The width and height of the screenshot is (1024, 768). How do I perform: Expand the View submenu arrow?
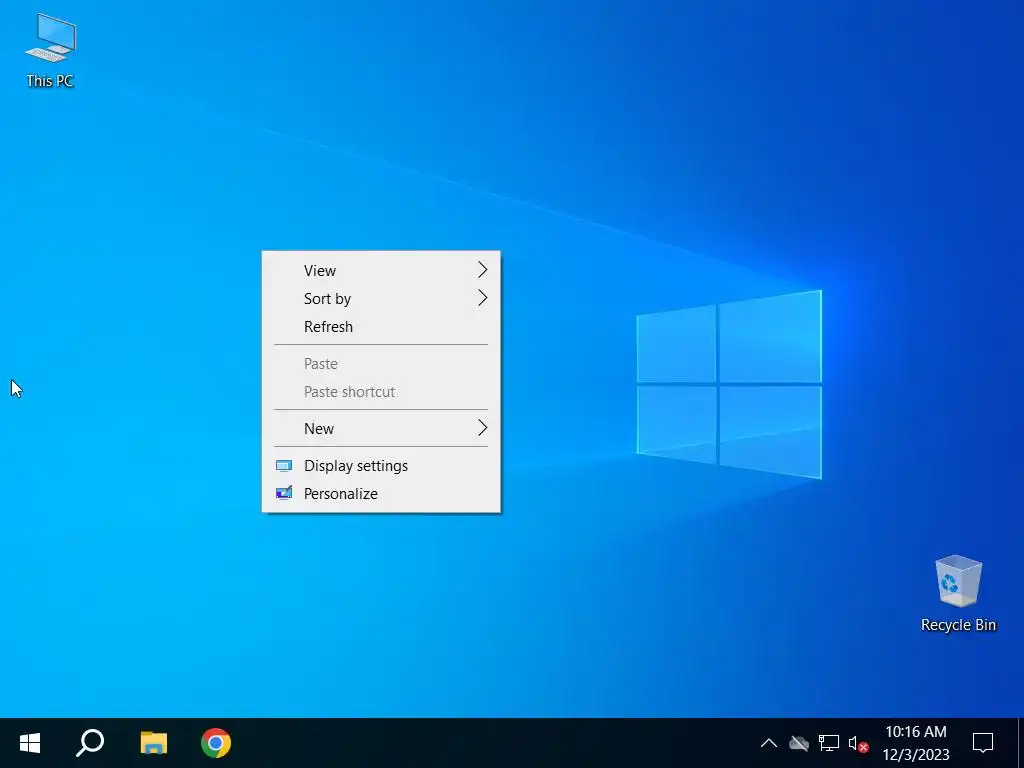pos(482,270)
